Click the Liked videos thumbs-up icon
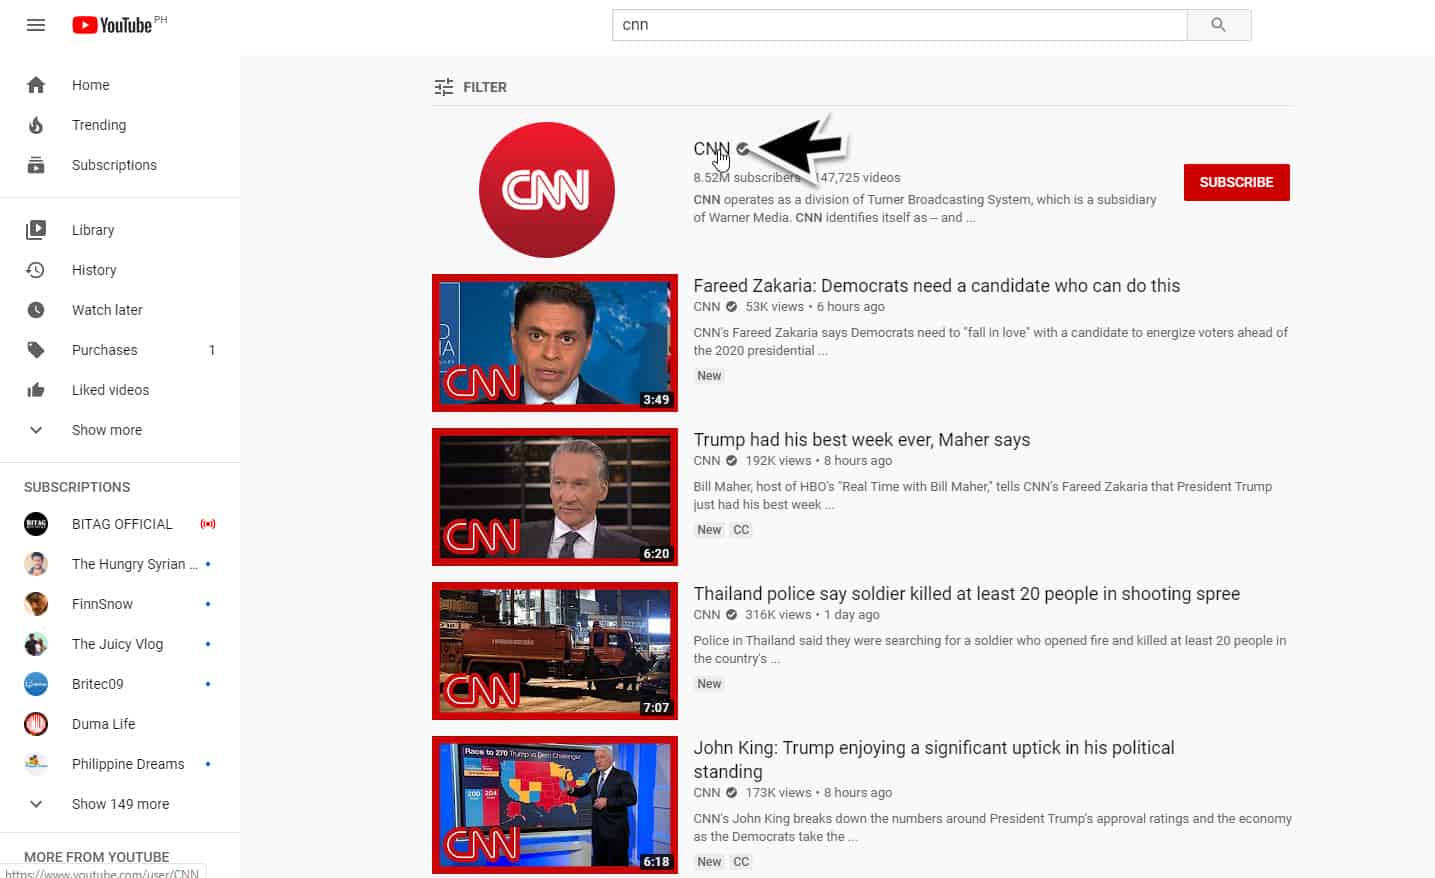Image resolution: width=1435 pixels, height=878 pixels. click(36, 390)
